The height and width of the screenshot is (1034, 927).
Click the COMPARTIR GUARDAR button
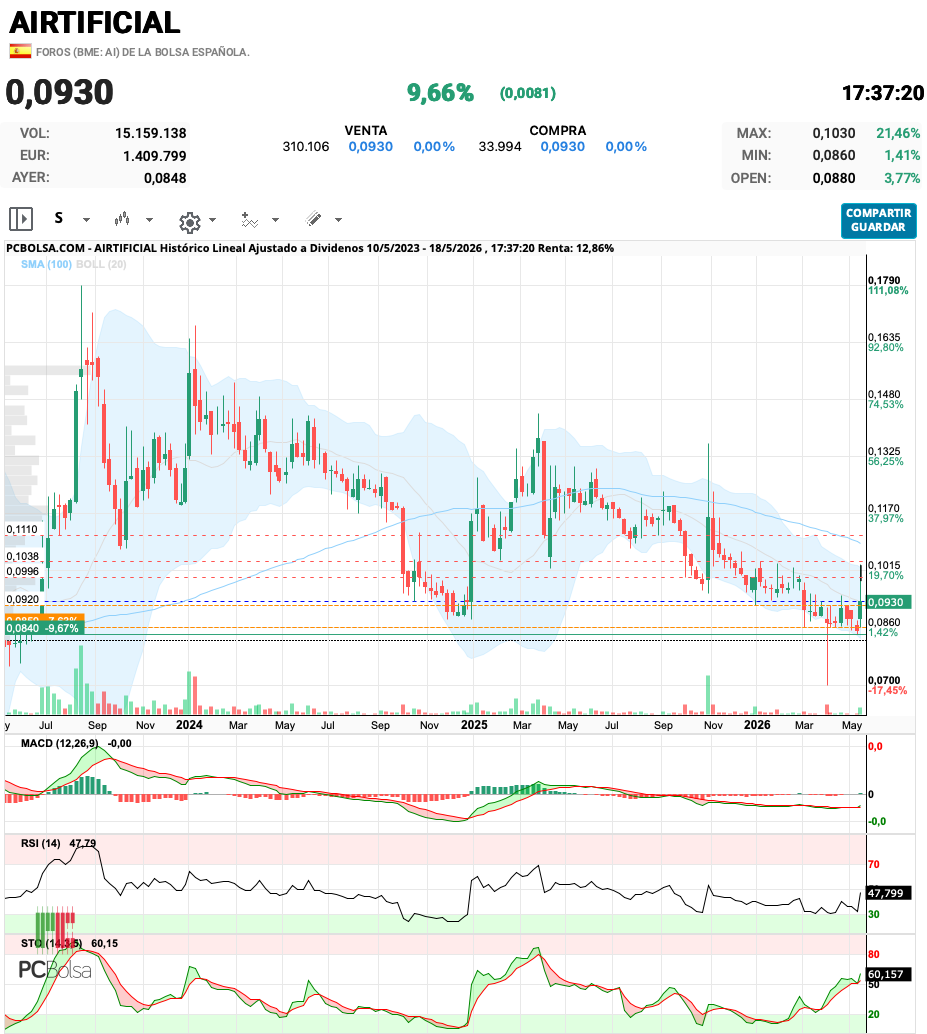point(878,220)
